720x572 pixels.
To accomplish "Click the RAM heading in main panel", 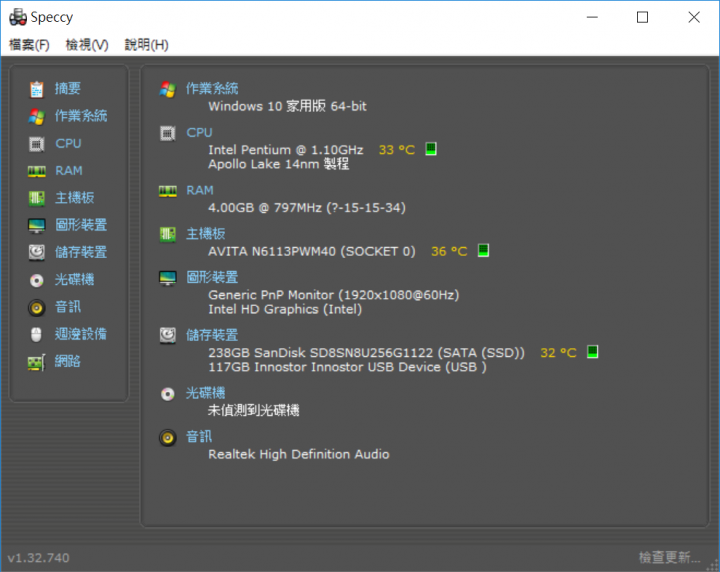I will [x=200, y=191].
